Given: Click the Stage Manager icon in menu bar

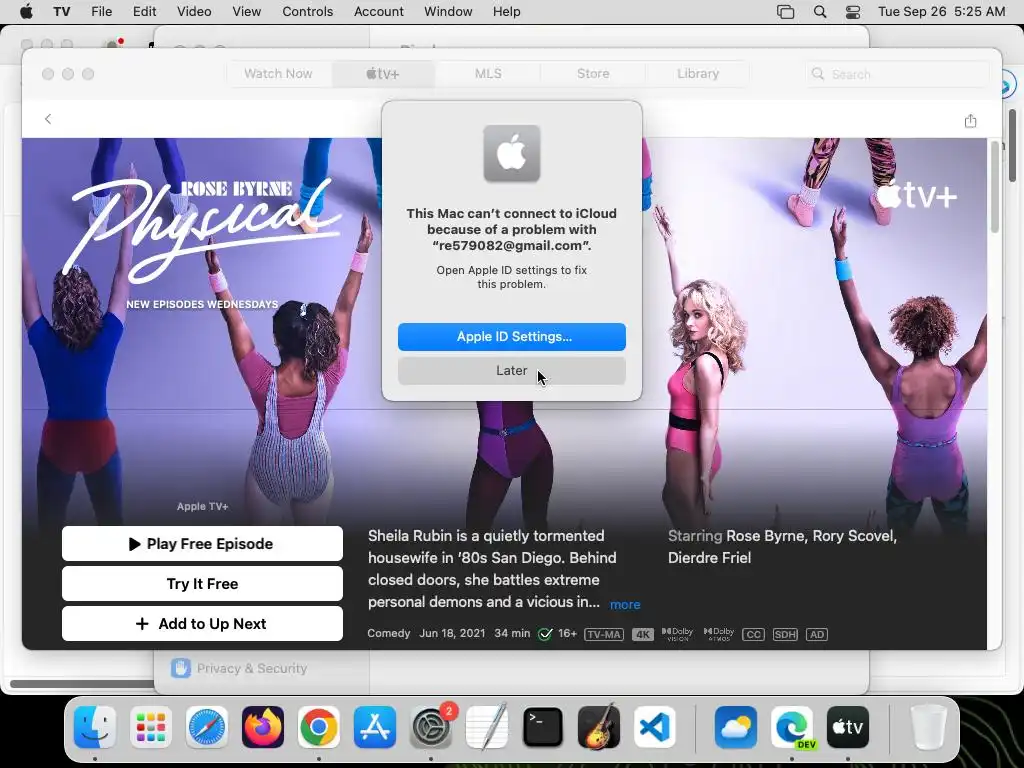Looking at the screenshot, I should click(786, 12).
